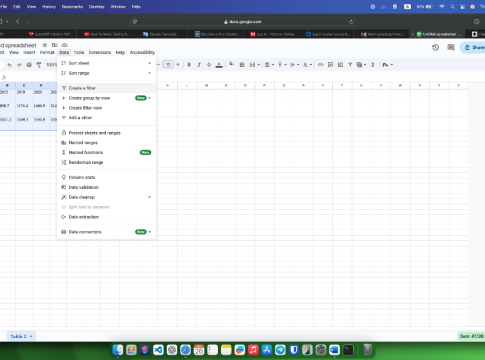Open Table 2 sheet tab dropdown
485x360 pixels.
31,336
